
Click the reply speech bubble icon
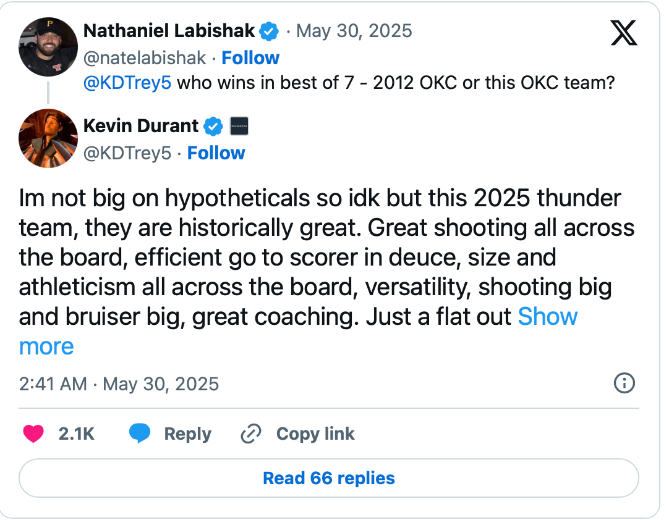pyautogui.click(x=139, y=433)
